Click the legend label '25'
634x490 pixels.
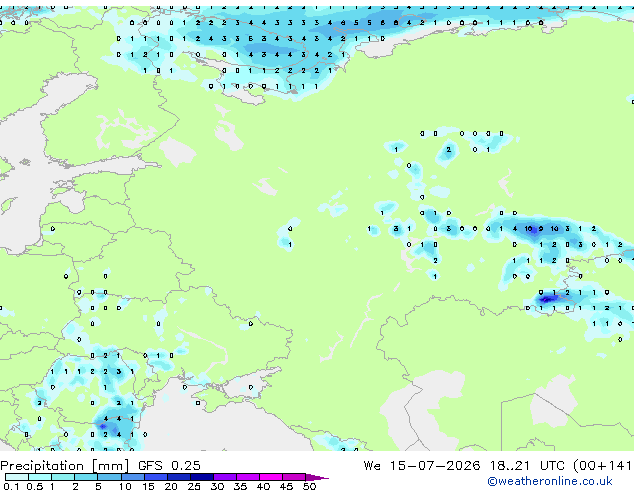(194, 486)
